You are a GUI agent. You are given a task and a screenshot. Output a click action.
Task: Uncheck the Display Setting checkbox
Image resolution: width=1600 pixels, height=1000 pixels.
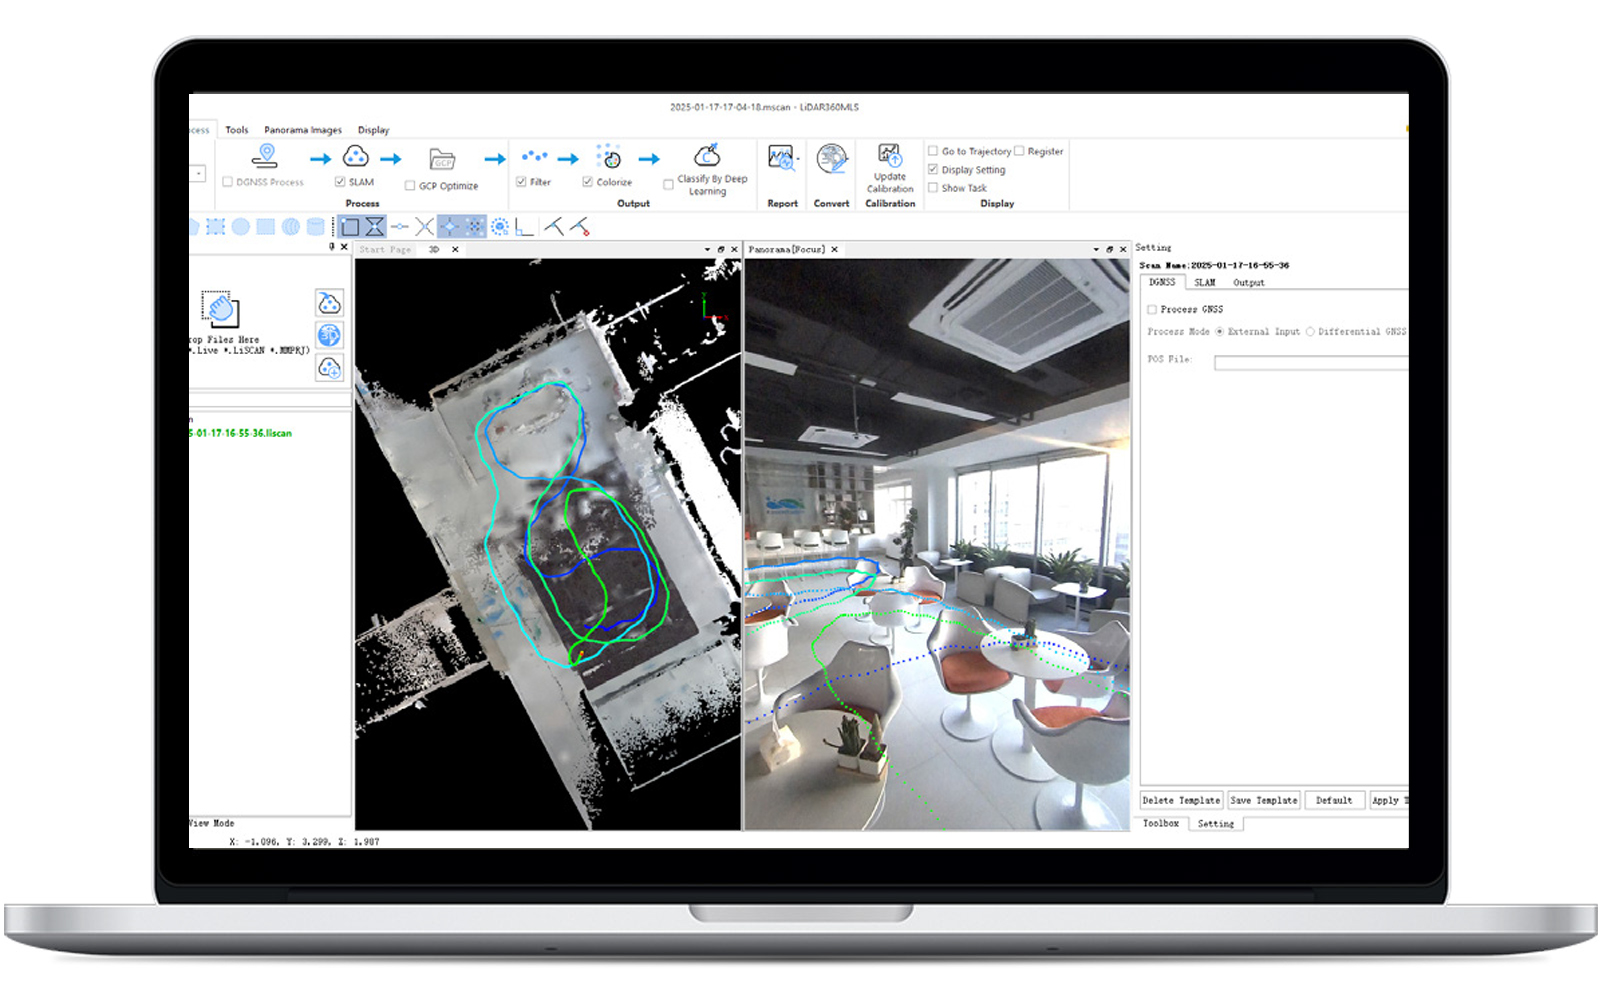[x=933, y=170]
